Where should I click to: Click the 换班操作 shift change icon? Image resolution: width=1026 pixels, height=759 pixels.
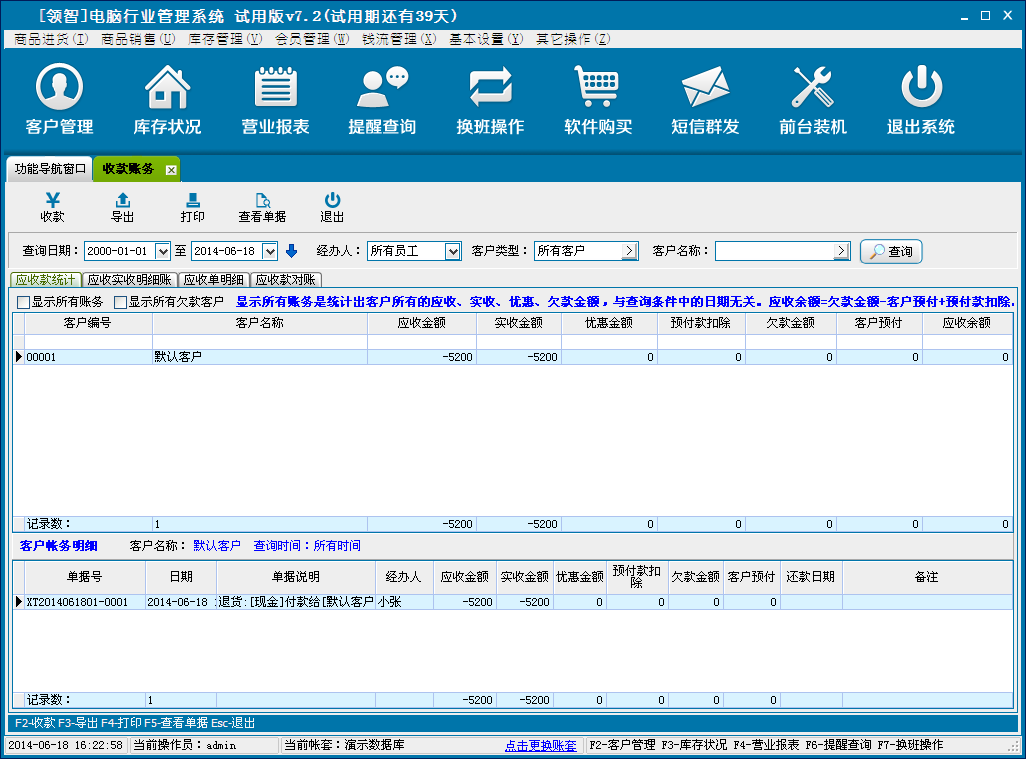[490, 99]
